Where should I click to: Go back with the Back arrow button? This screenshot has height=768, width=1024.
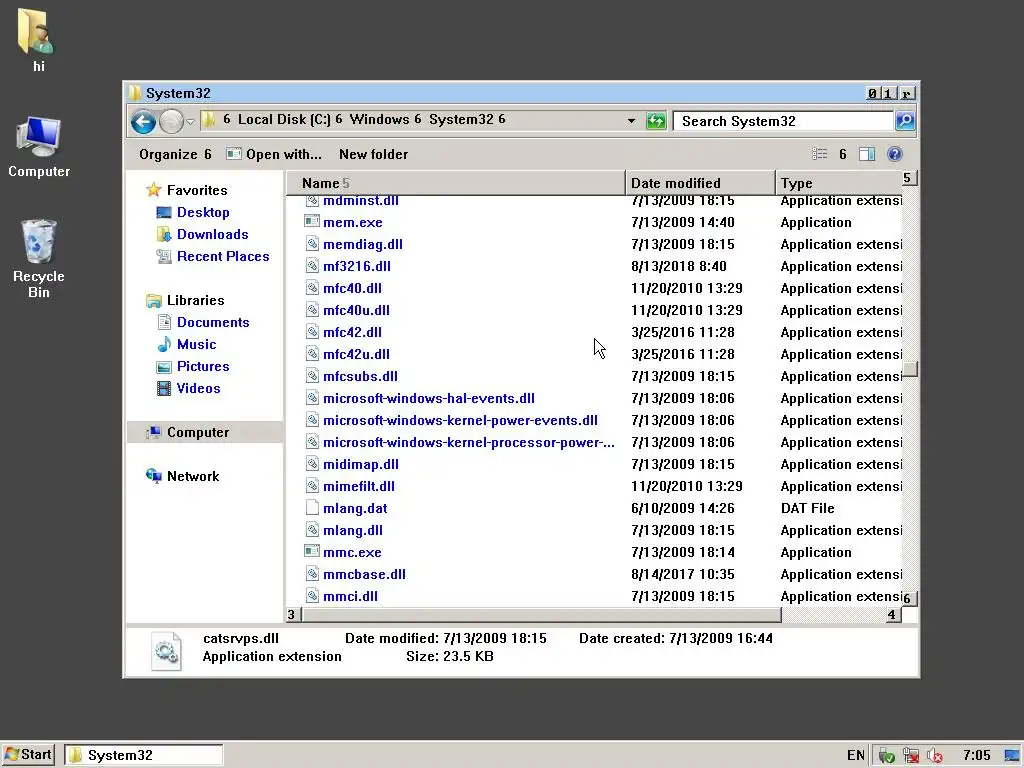pyautogui.click(x=143, y=121)
